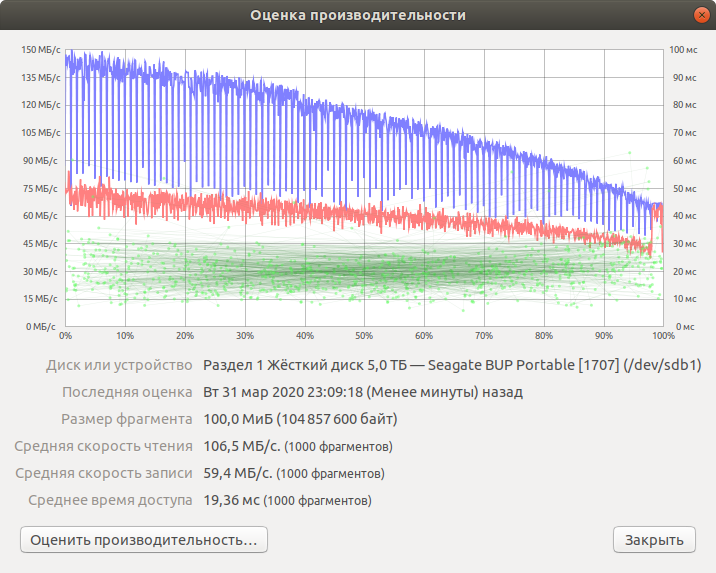Click the '15 МБ/с' axis label

click(41, 299)
